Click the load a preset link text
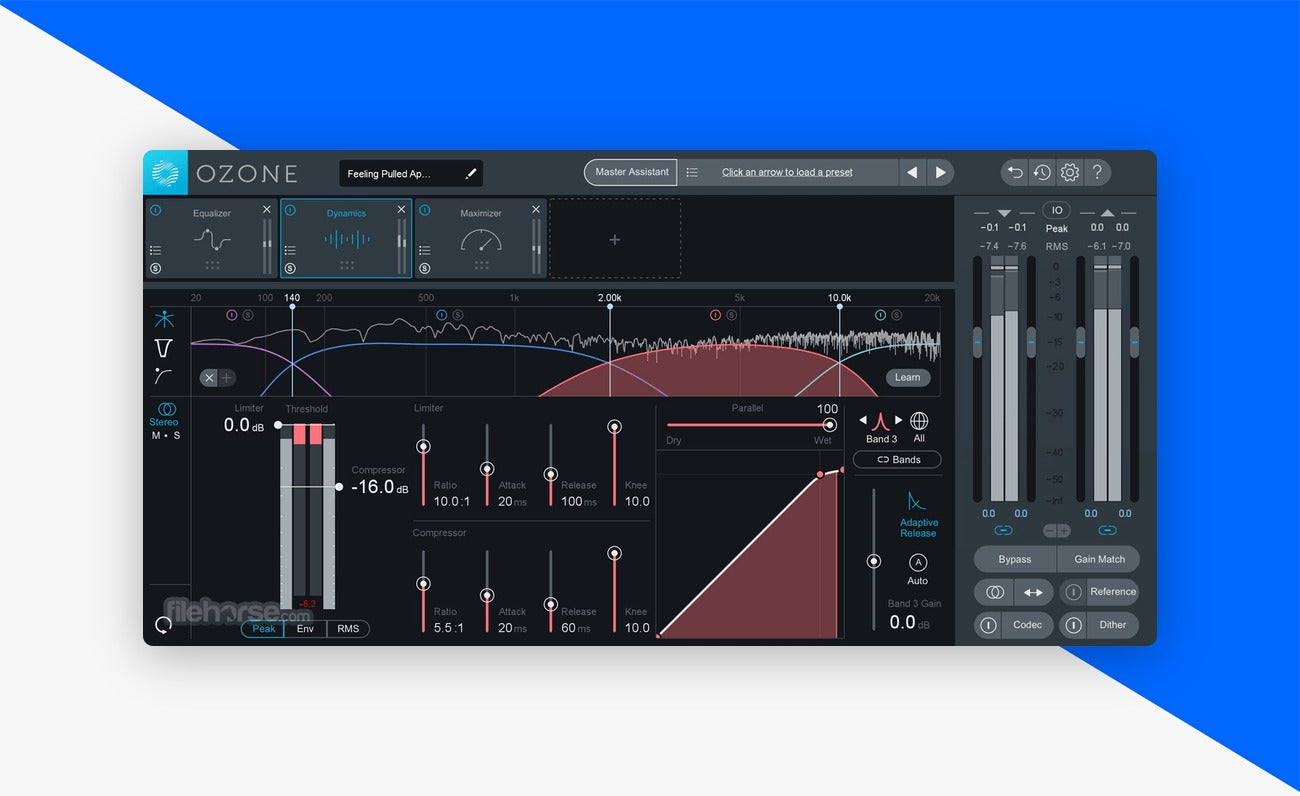 [x=787, y=172]
